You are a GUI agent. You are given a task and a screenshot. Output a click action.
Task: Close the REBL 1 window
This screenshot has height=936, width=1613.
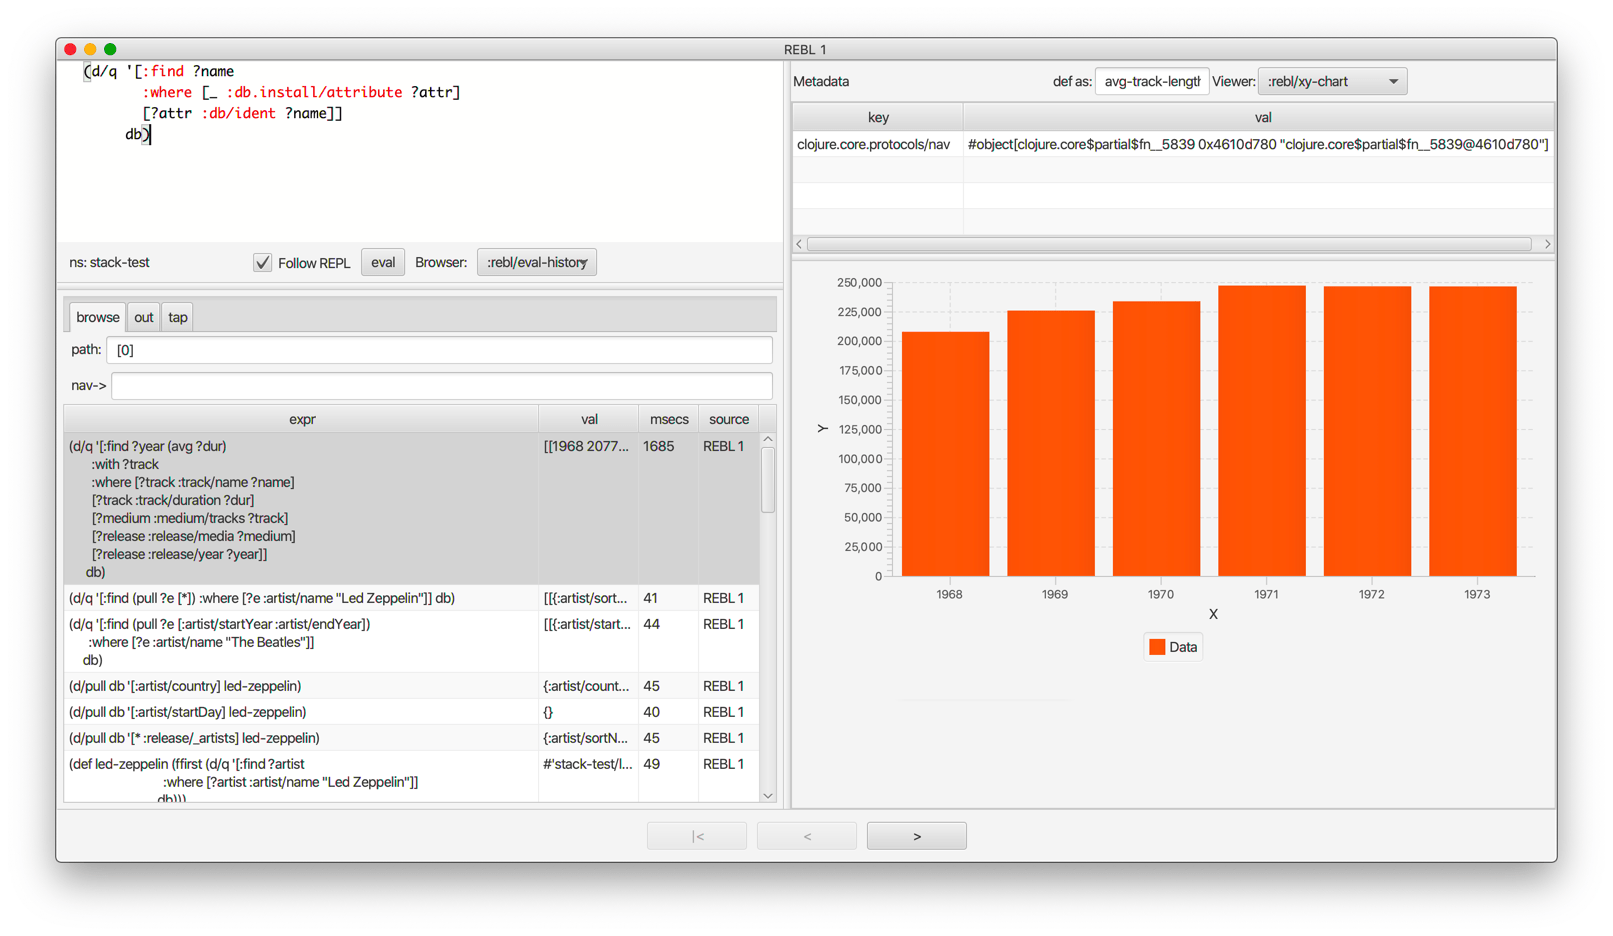(x=70, y=49)
